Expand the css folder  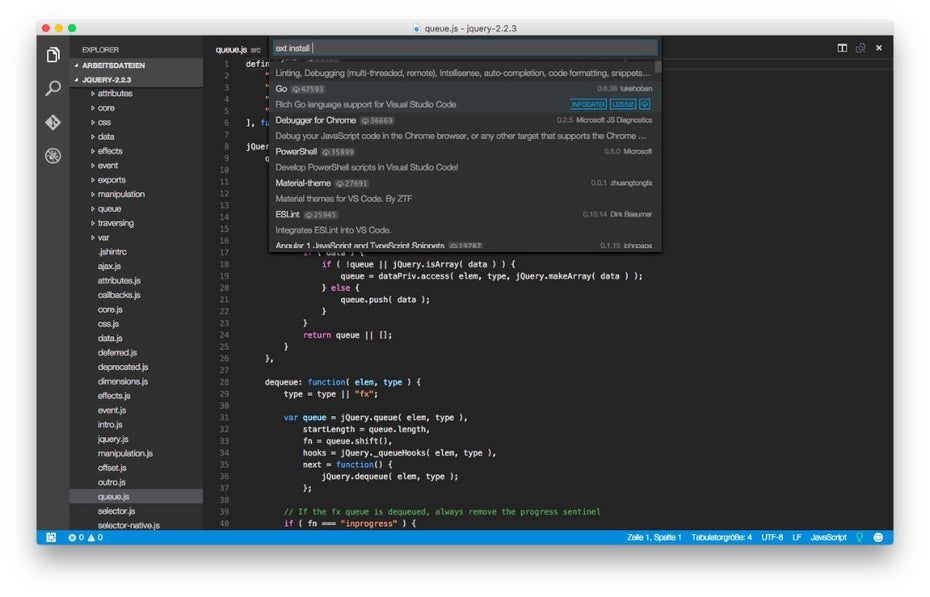[x=136, y=122]
